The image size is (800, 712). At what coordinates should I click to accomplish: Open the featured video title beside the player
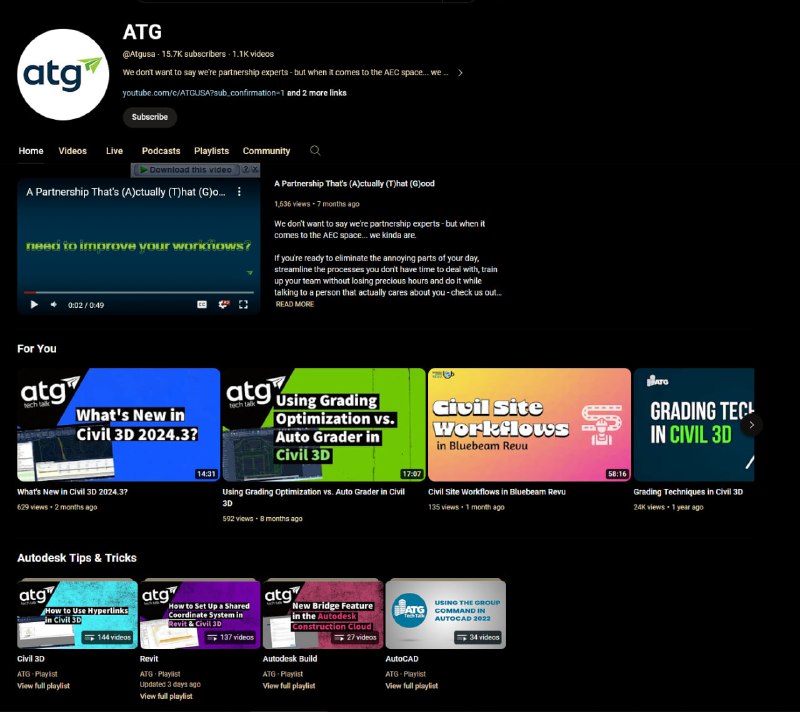tap(354, 184)
